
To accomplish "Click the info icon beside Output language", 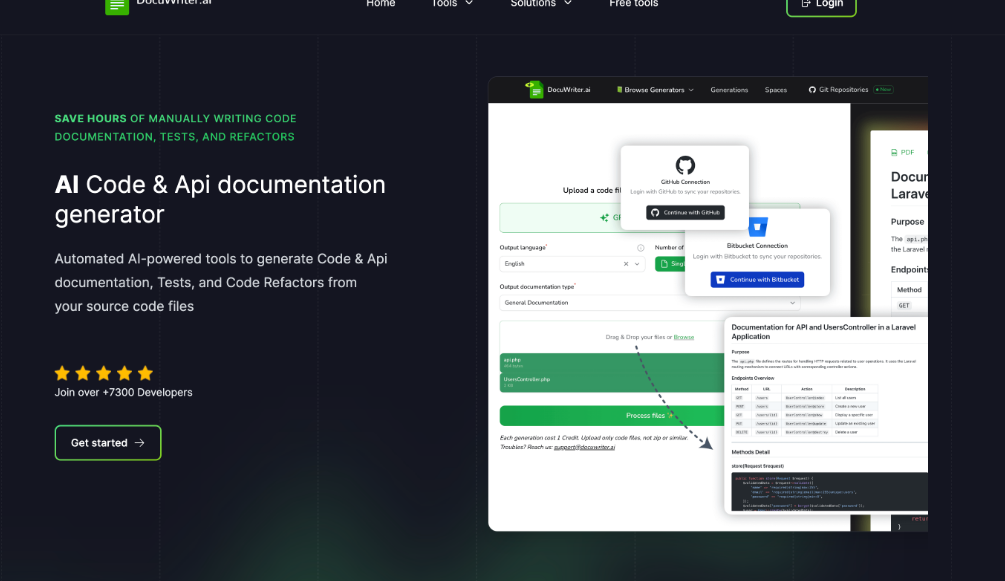I will (640, 248).
